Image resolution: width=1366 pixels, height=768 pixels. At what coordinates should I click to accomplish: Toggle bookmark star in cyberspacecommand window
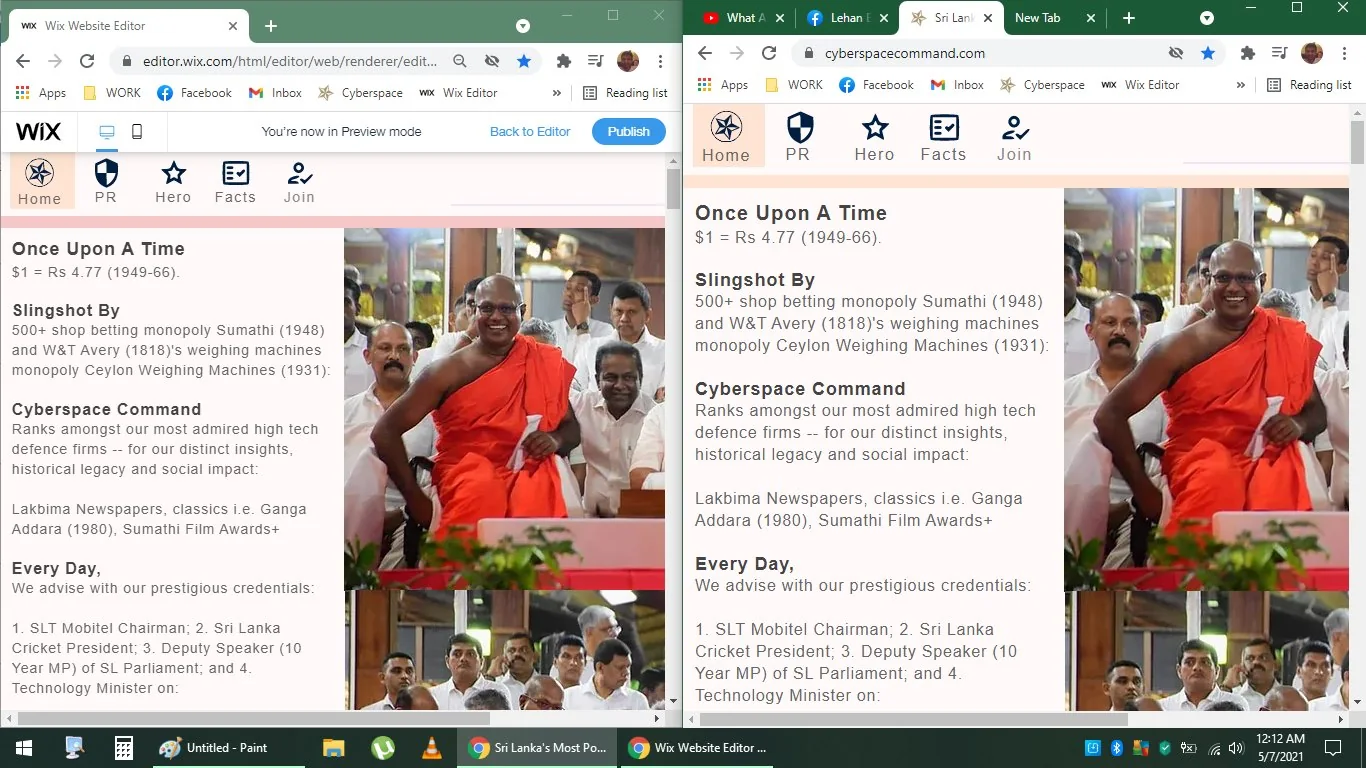tap(1208, 53)
